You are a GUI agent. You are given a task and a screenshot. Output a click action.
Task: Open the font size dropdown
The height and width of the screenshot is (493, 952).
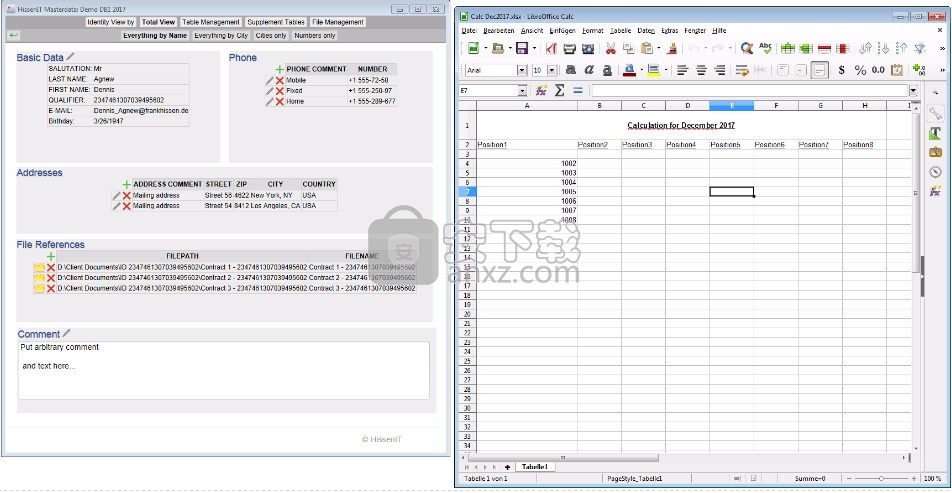[x=552, y=70]
